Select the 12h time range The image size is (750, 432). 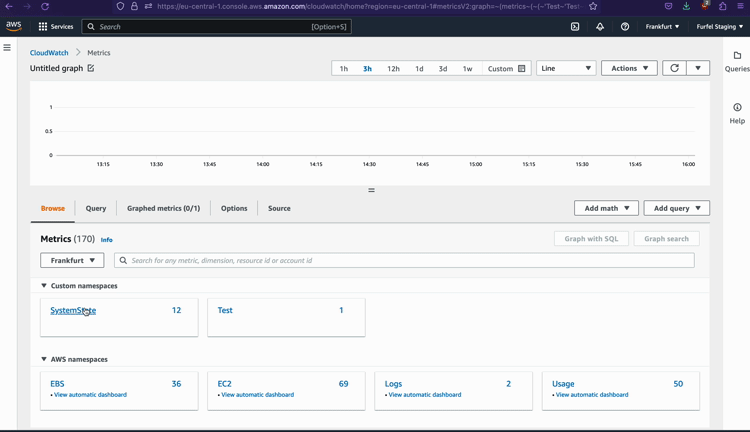coord(393,68)
